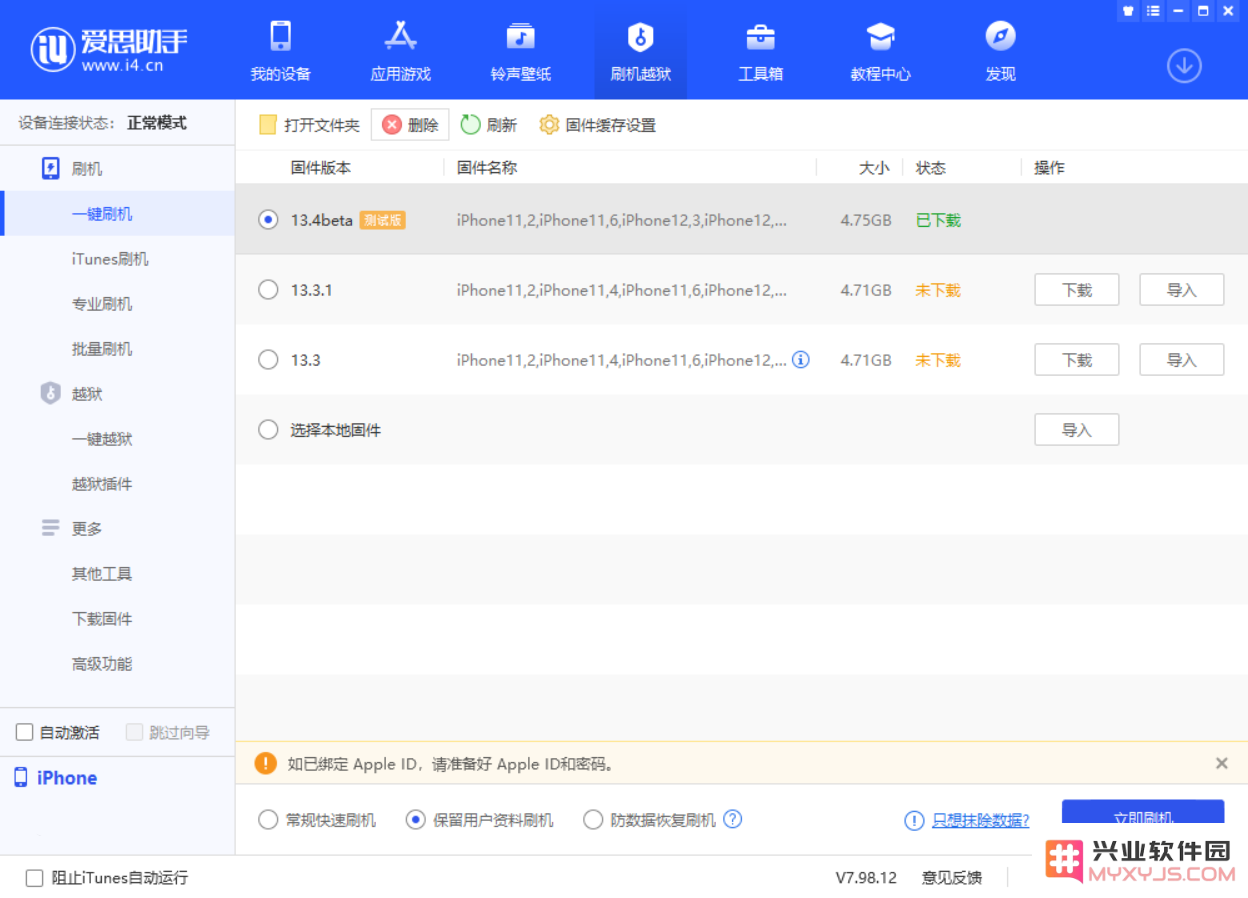Screen dimensions: 1248x898
Task: Open the 发现 discover tab
Action: click(x=1000, y=51)
